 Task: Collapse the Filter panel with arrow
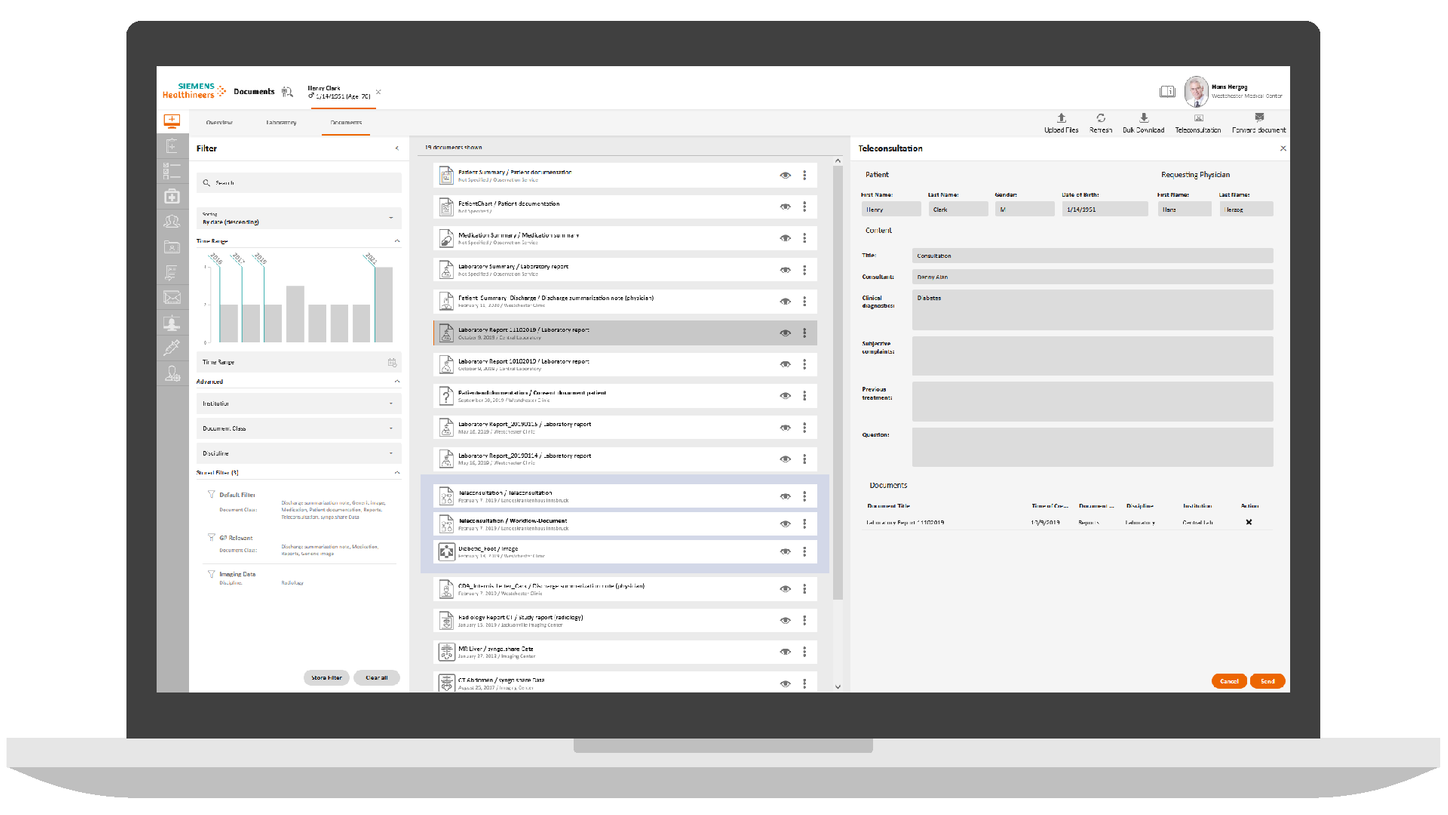click(x=396, y=148)
